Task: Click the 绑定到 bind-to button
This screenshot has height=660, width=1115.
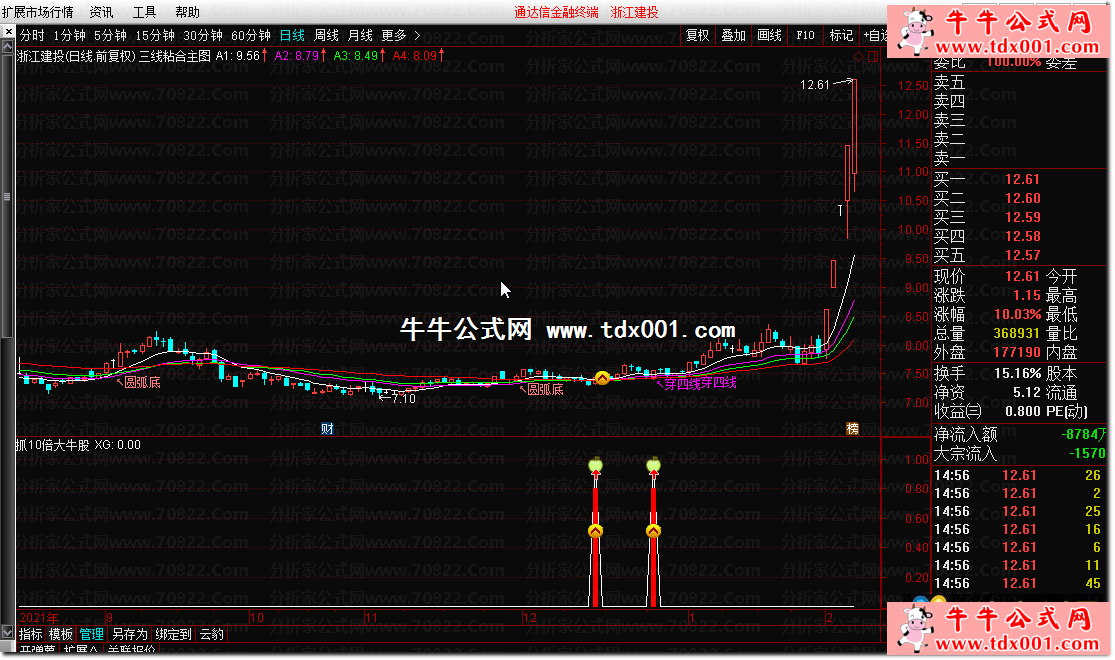Action: [174, 634]
